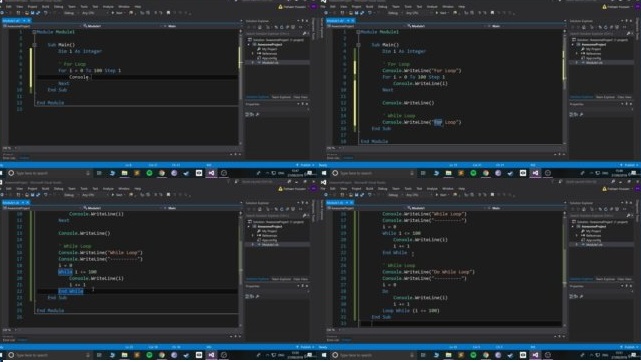Screen dimensions: 641x362
Task: Expand References node in bottom-right Solution Explorer
Action: point(576,236)
